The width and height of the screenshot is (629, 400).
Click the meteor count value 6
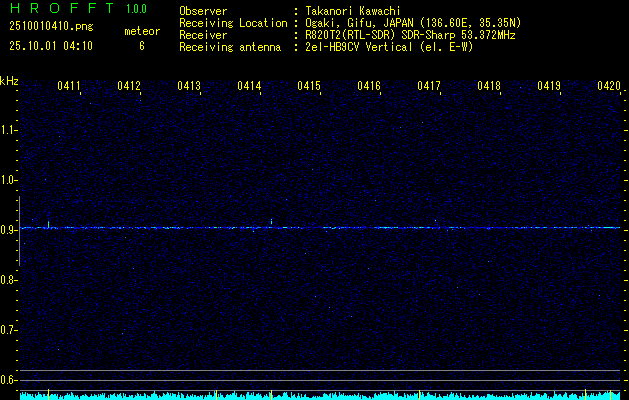point(142,46)
